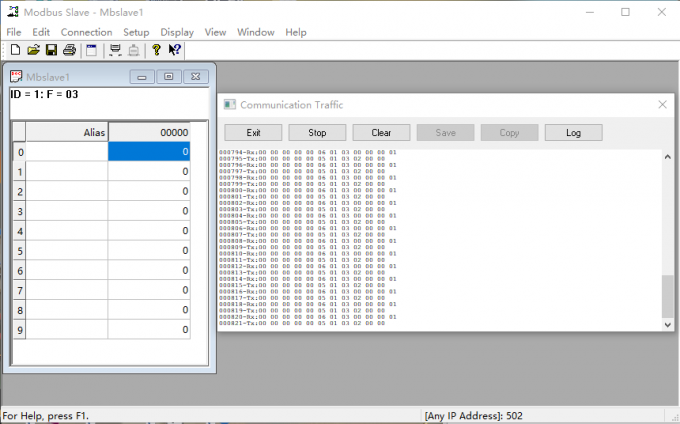Clear the communication traffic log
680x424 pixels.
pos(381,133)
